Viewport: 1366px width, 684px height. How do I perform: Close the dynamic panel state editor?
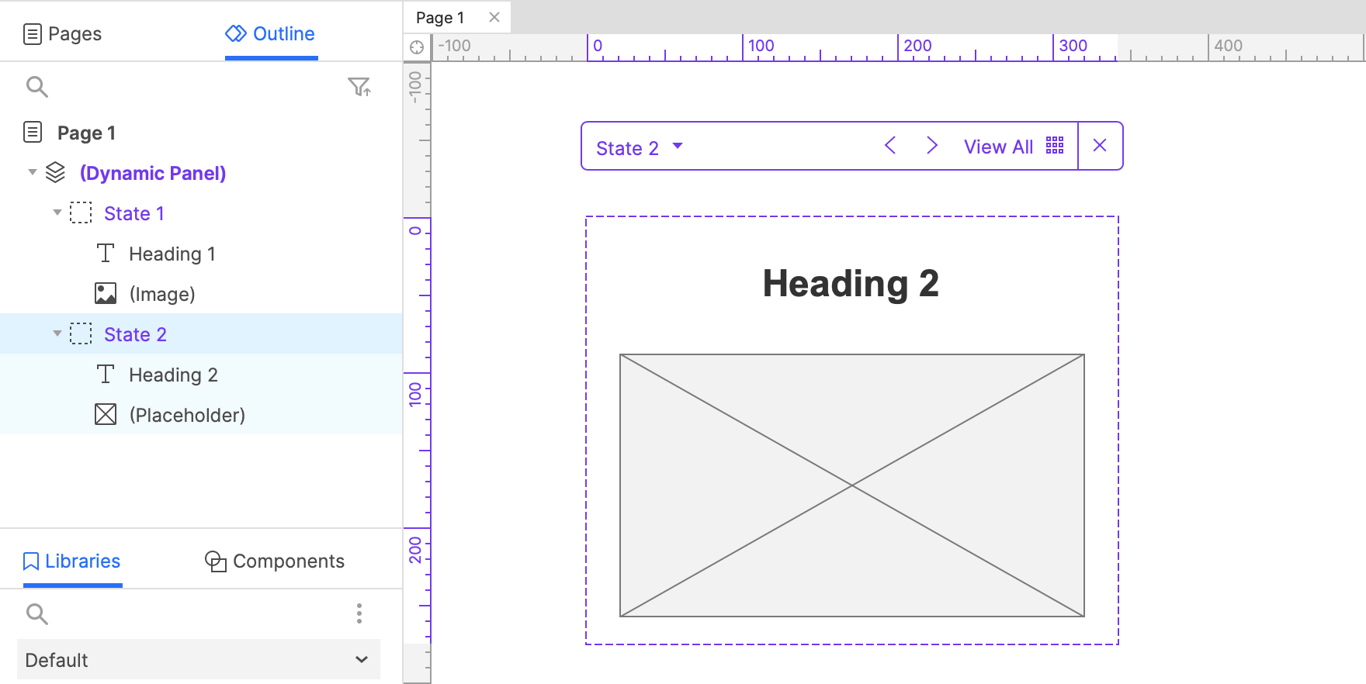click(1100, 146)
